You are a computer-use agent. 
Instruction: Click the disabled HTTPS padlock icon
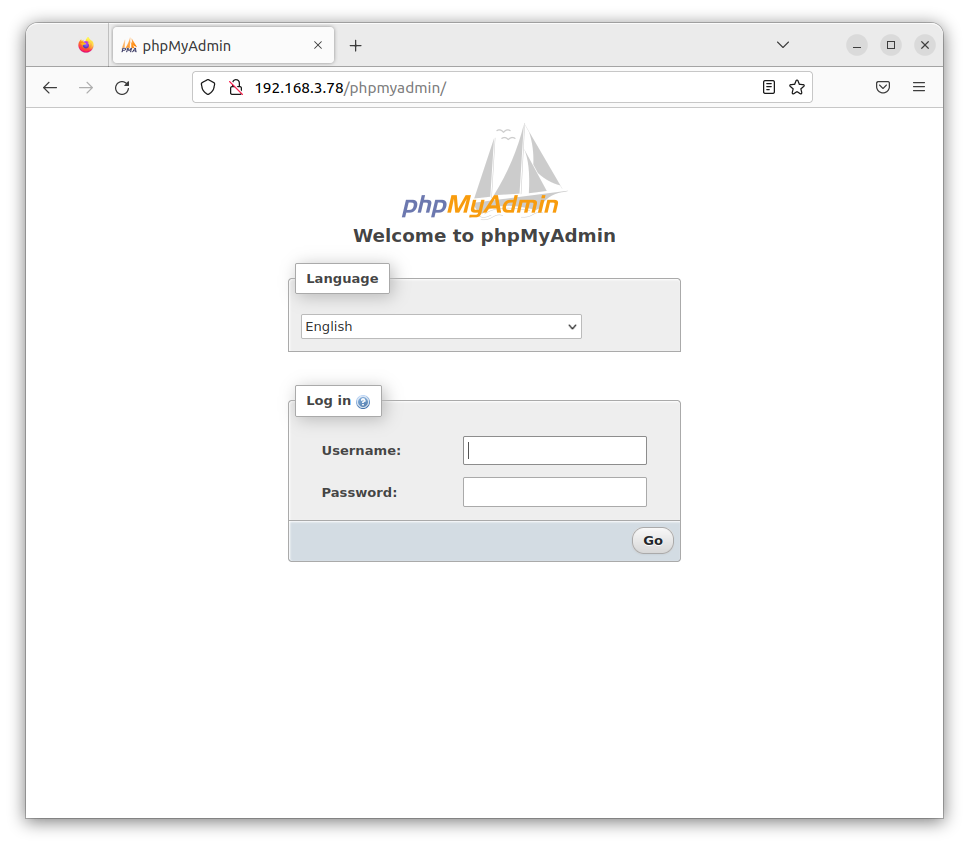235,87
